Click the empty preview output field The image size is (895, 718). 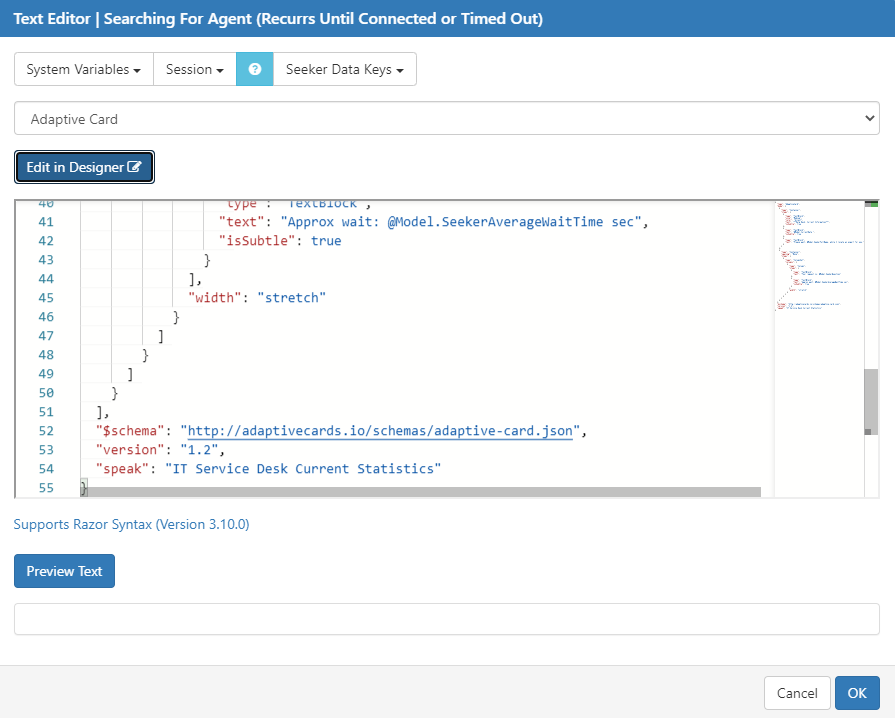446,619
